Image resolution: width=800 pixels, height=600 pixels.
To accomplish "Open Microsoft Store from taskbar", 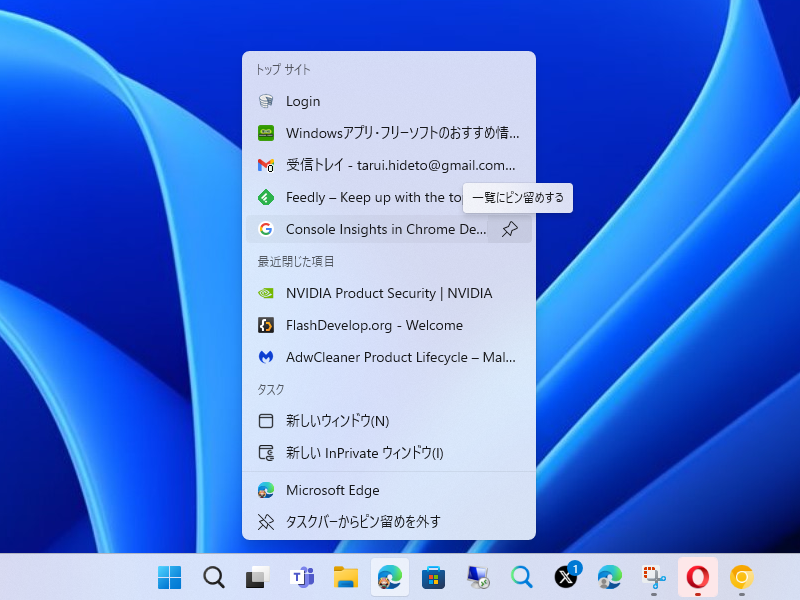I will click(434, 577).
